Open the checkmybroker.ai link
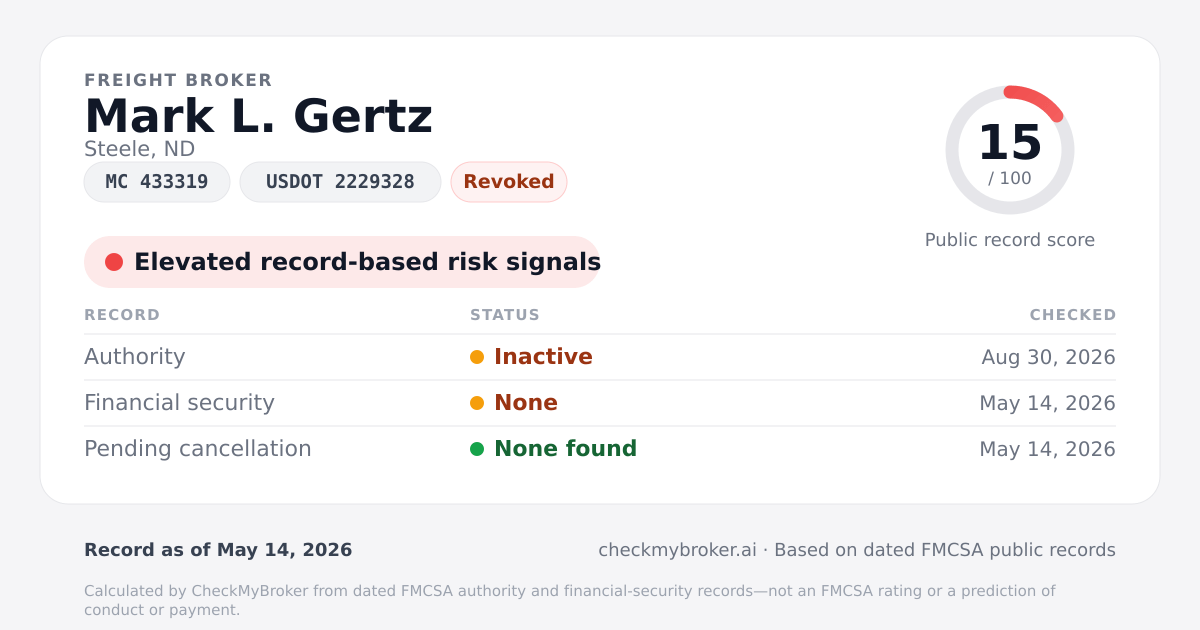 point(677,550)
